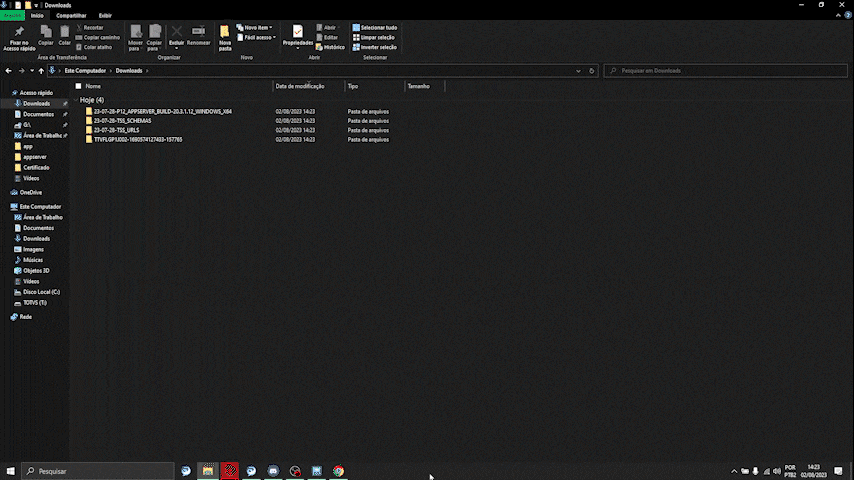Viewport: 854px width, 480px height.
Task: Open Músicas under Este Computador
Action: click(33, 260)
